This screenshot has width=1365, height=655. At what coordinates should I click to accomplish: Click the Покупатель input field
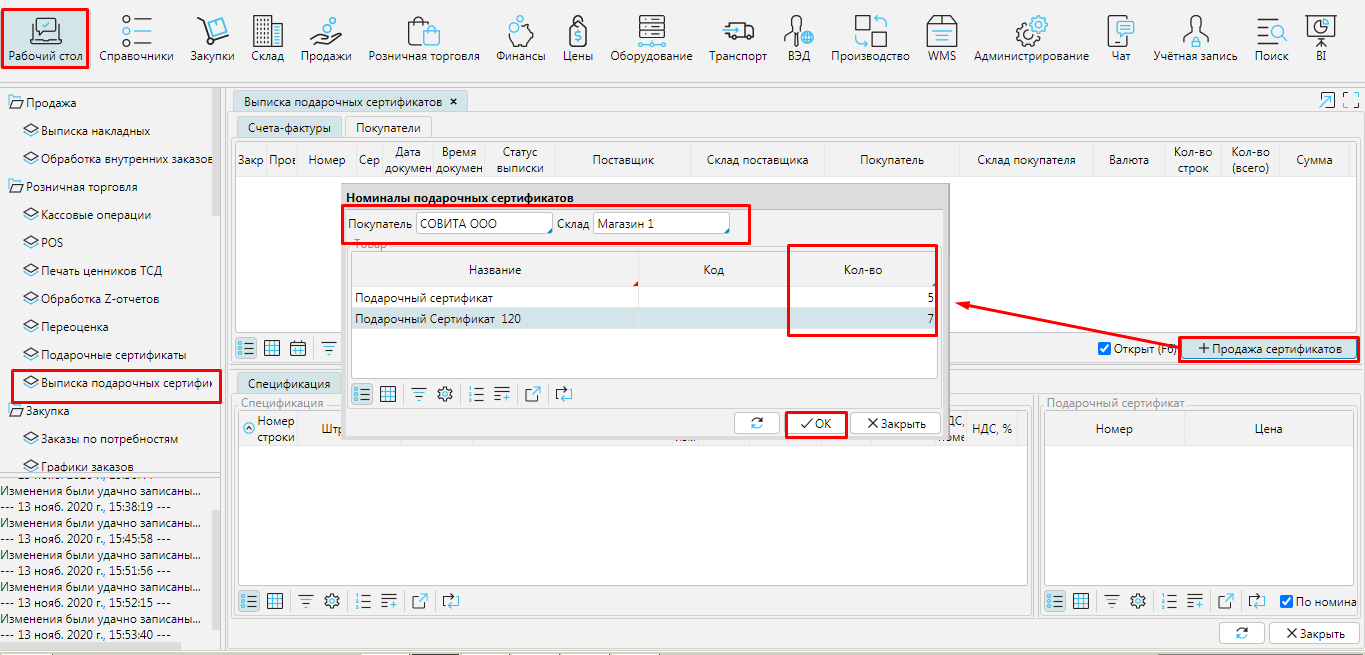coord(484,224)
